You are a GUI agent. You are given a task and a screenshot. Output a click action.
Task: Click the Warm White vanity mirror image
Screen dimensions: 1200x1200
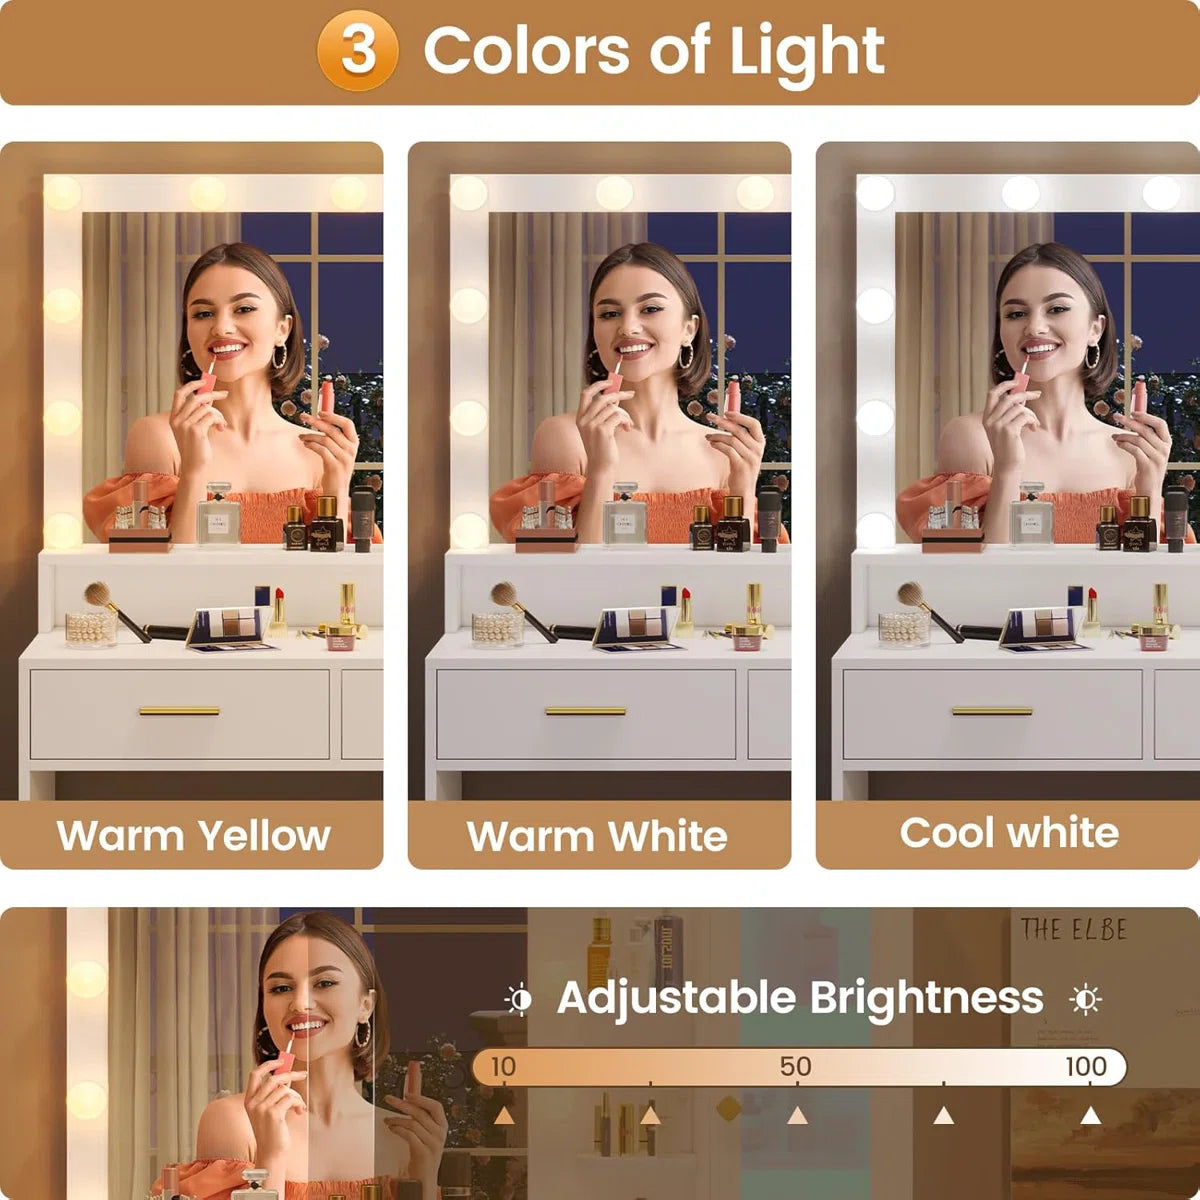coord(599,471)
